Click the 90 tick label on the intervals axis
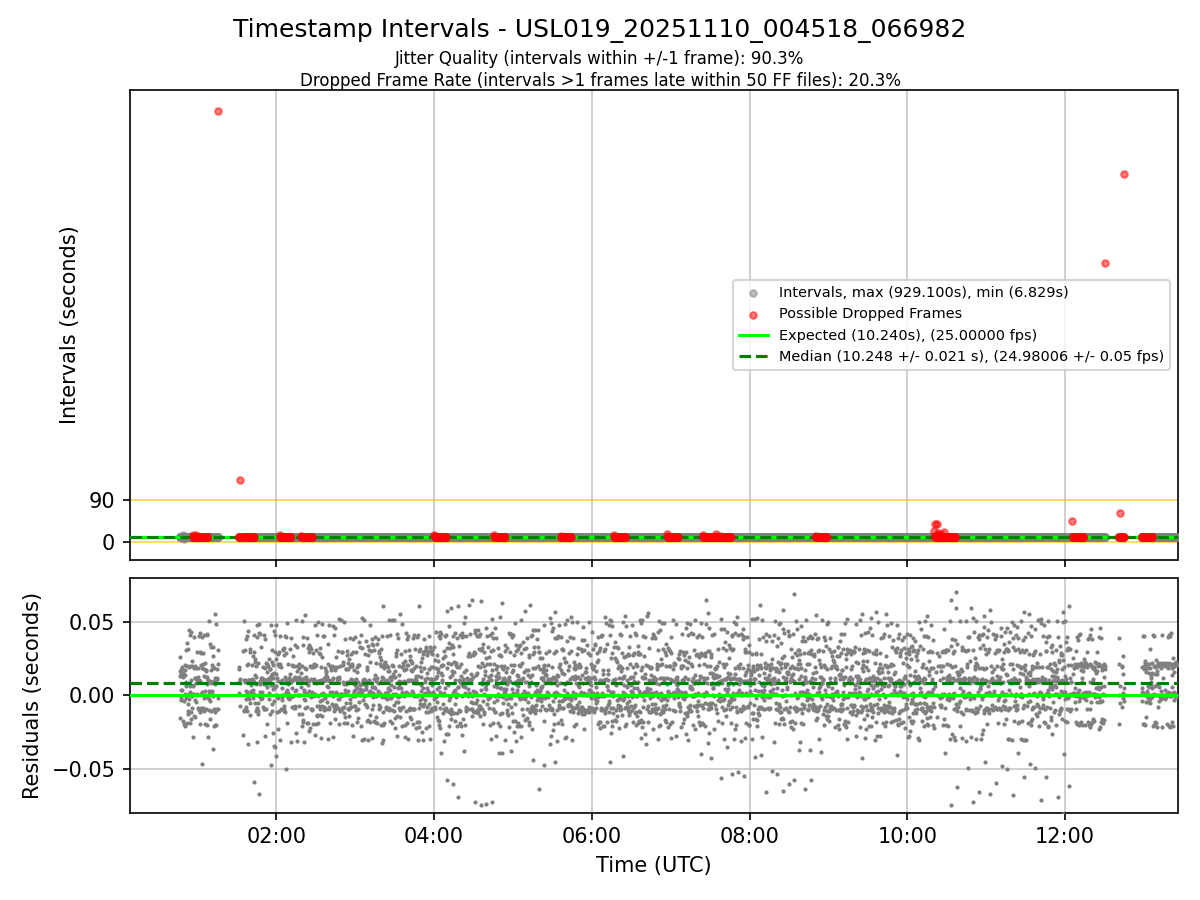1200x900 pixels. [x=103, y=500]
